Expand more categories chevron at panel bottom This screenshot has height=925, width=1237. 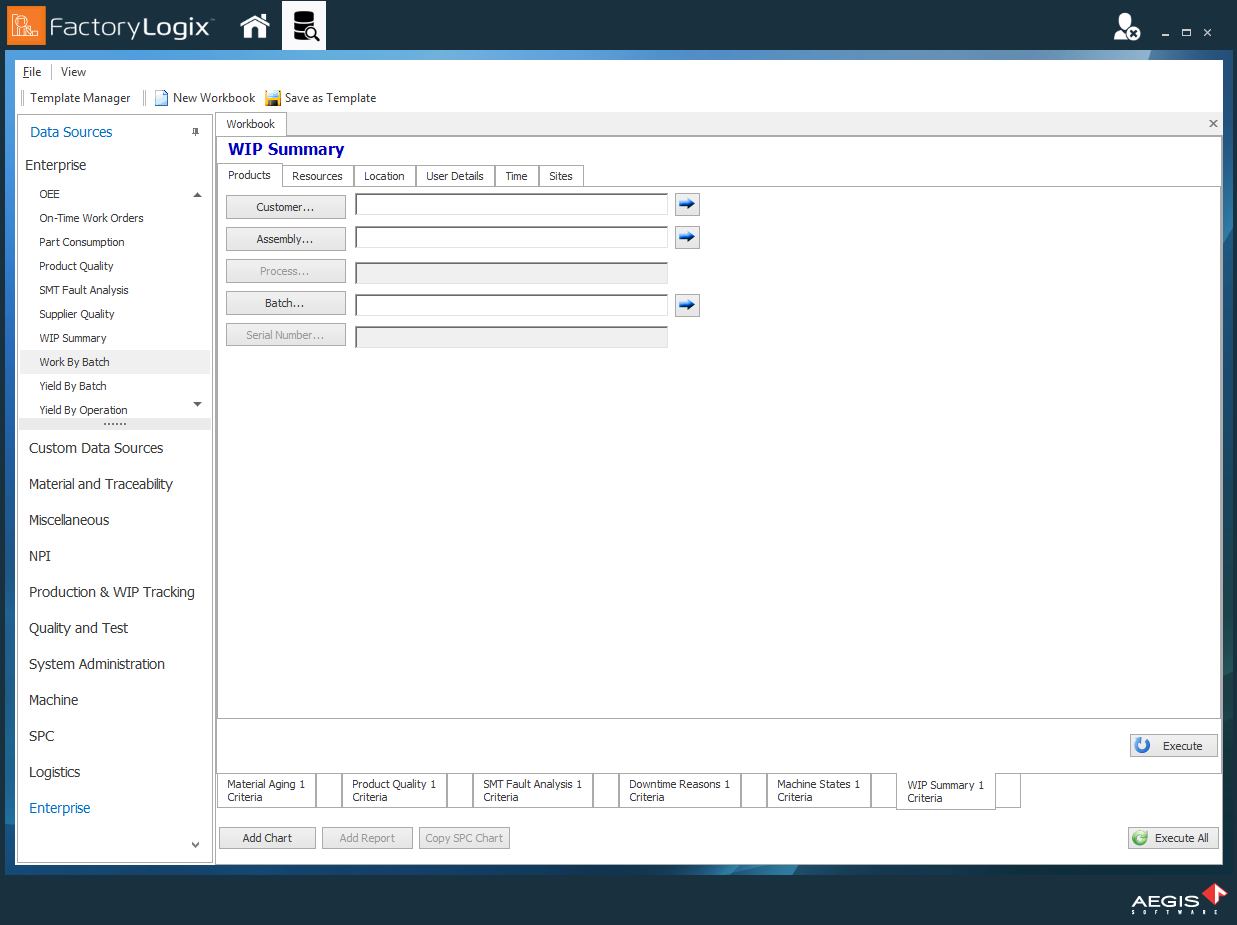coord(196,845)
